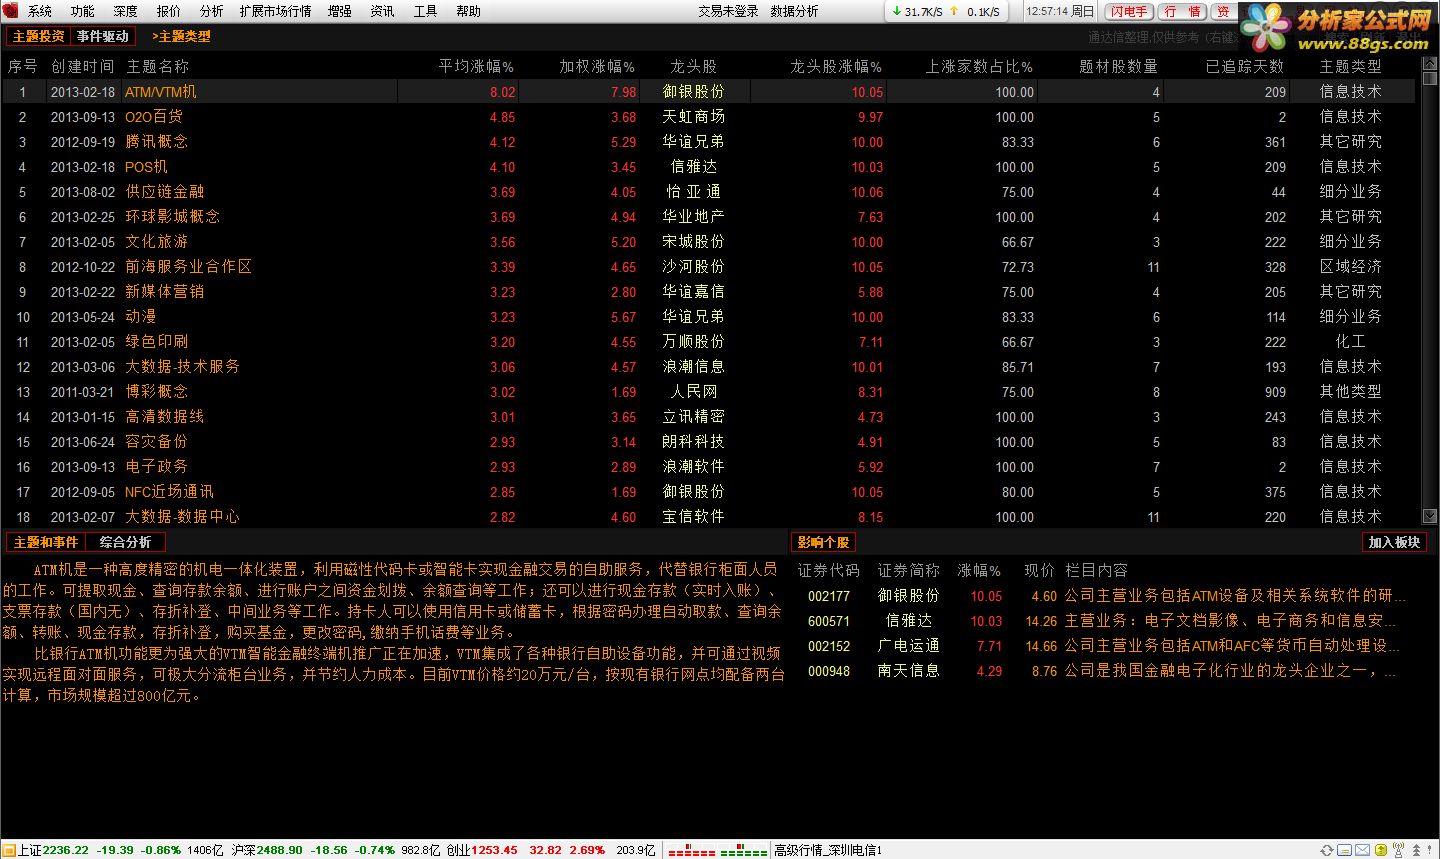Click stock 南天信息 in 影响个股 list

point(909,671)
